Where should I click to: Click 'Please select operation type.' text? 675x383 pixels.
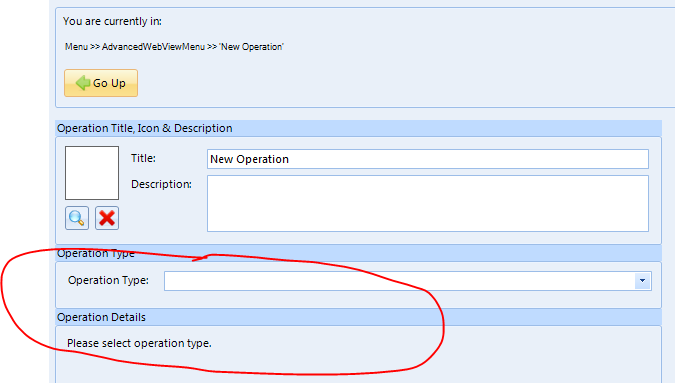[139, 343]
